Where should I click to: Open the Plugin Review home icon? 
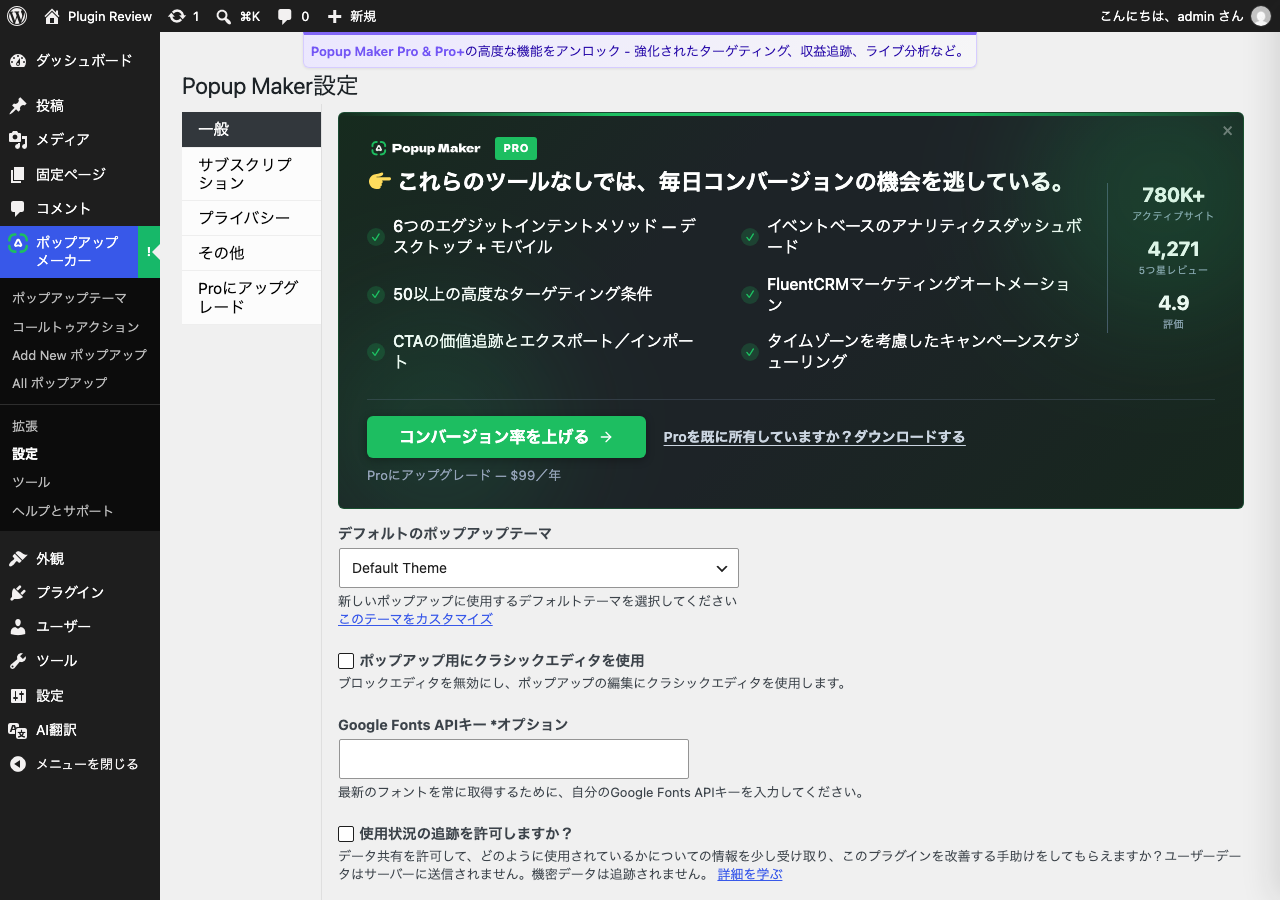(52, 16)
